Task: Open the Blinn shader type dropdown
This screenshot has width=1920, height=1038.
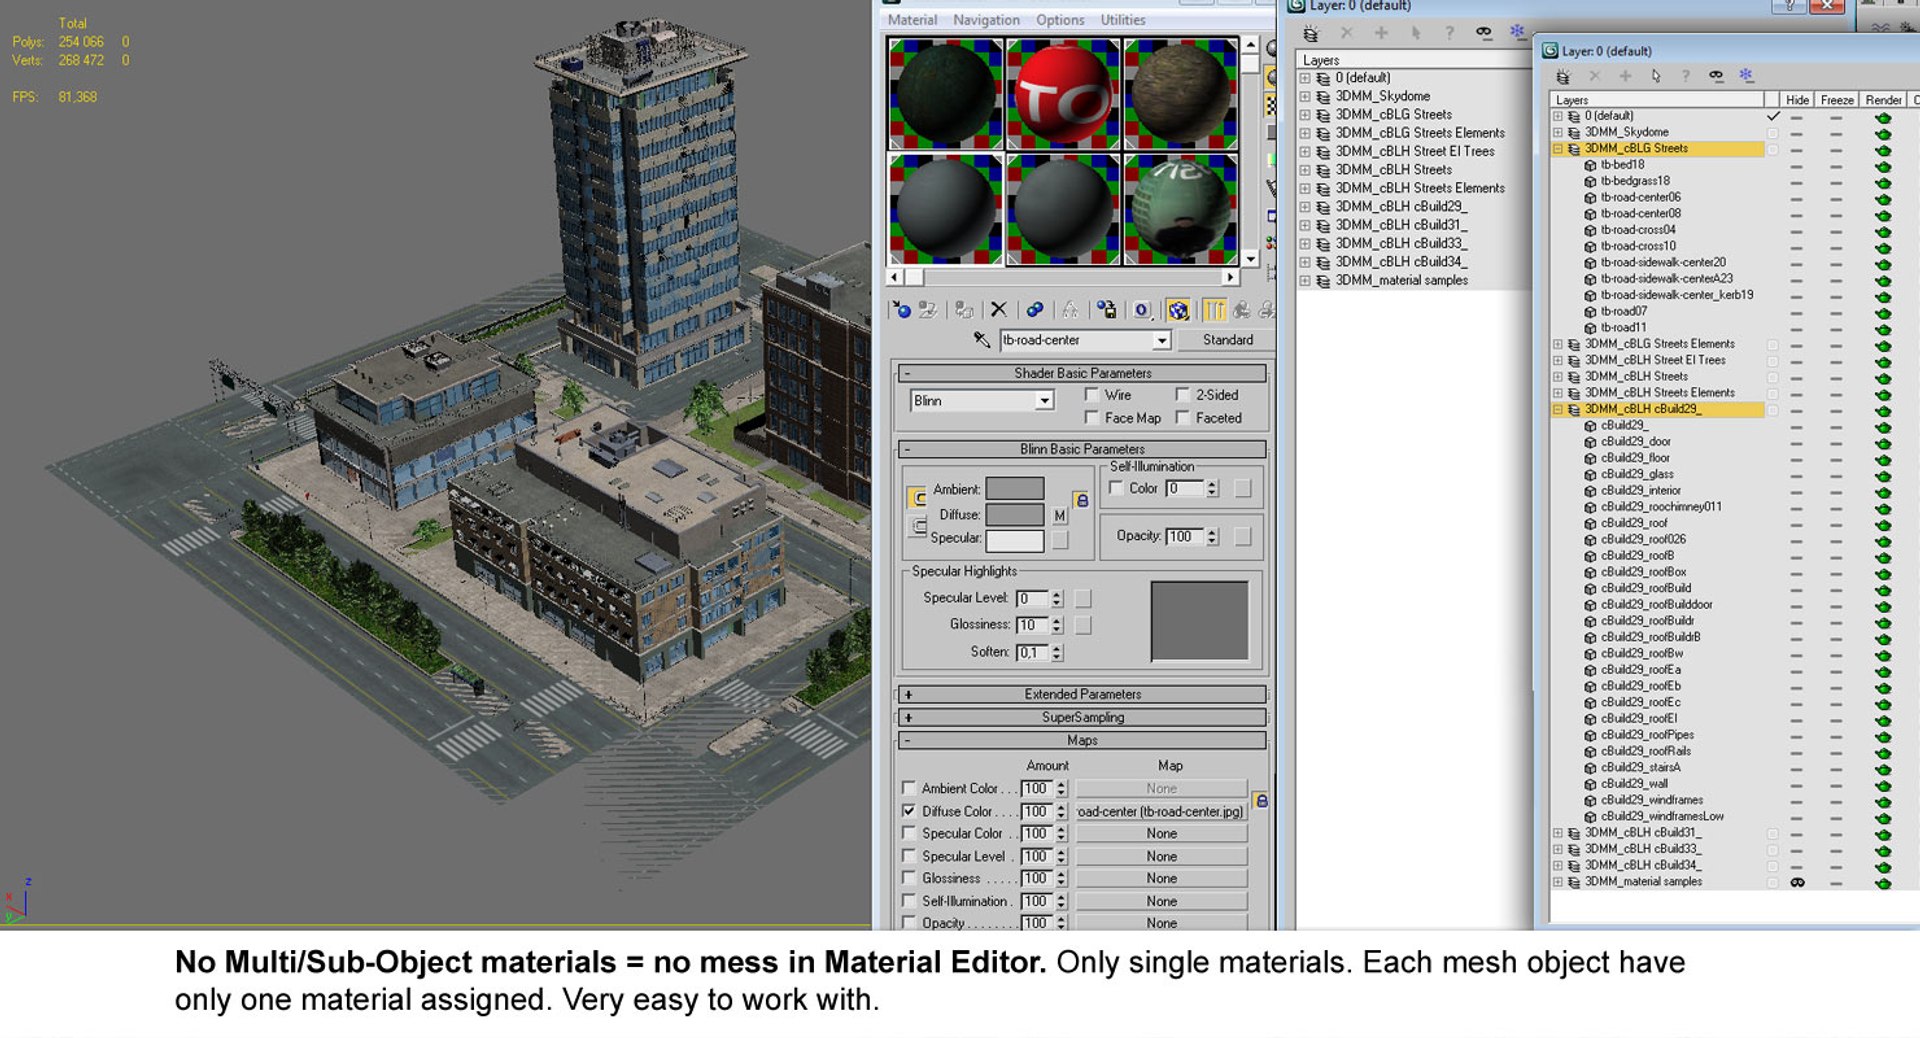Action: pyautogui.click(x=1044, y=401)
